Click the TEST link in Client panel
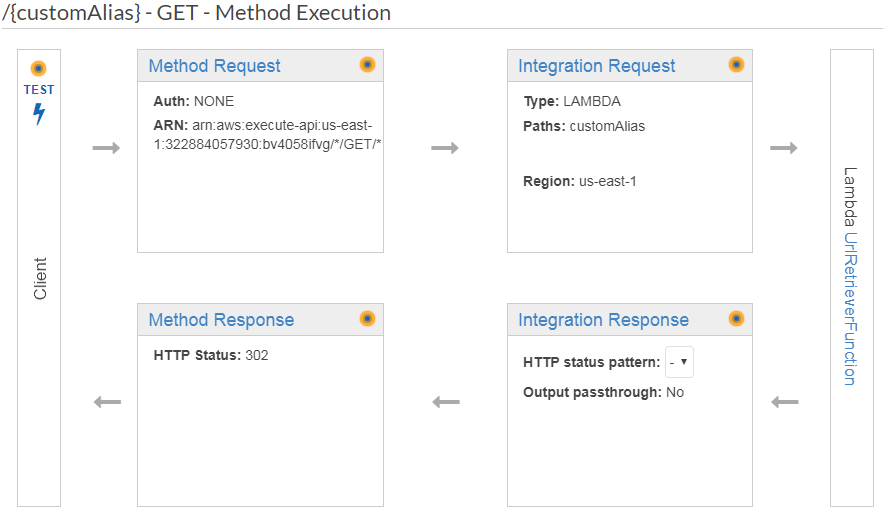 [x=39, y=89]
